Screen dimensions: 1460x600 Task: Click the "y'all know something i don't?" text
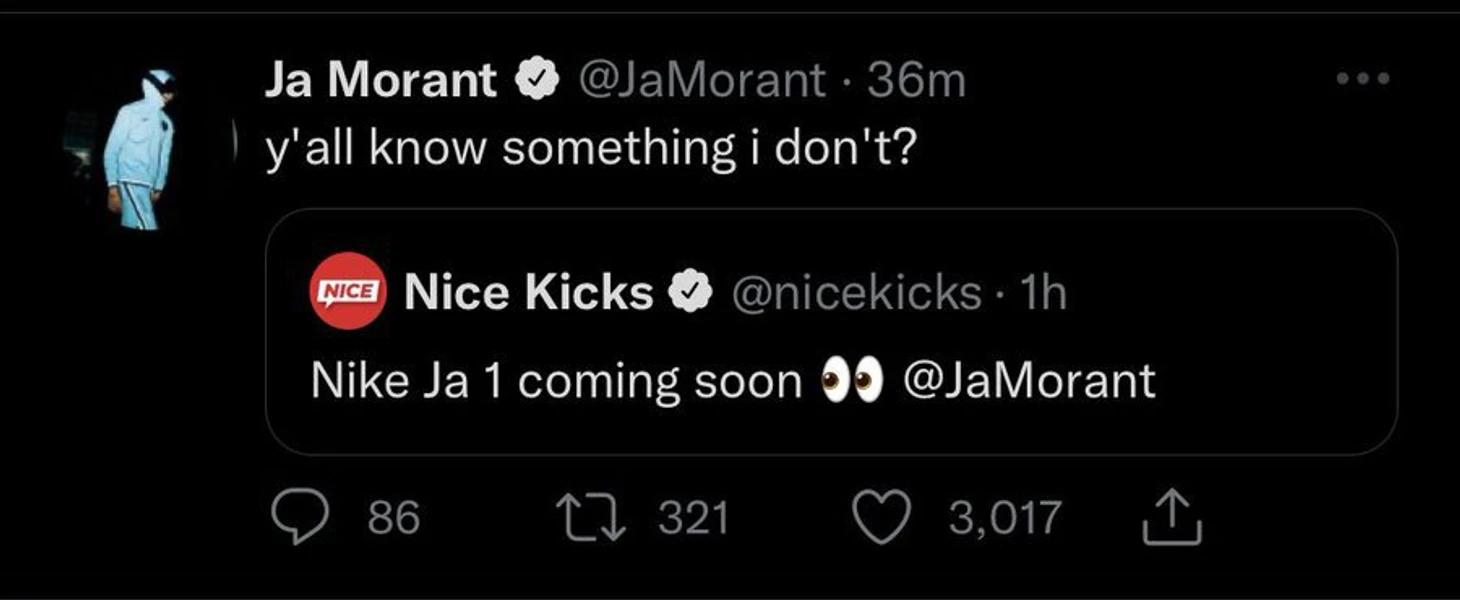pos(591,149)
